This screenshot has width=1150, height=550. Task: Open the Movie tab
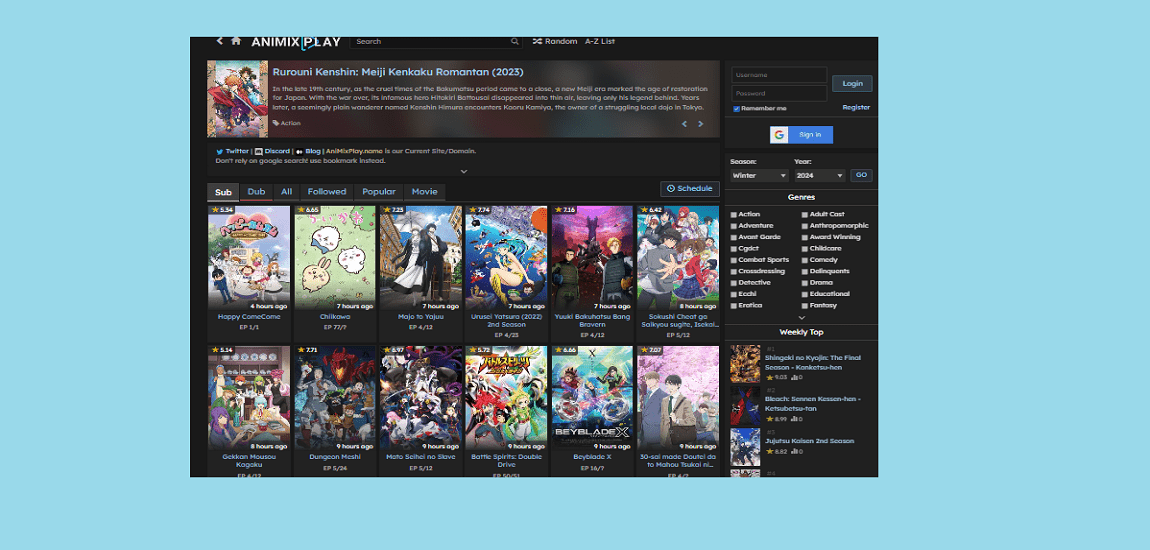pyautogui.click(x=424, y=192)
